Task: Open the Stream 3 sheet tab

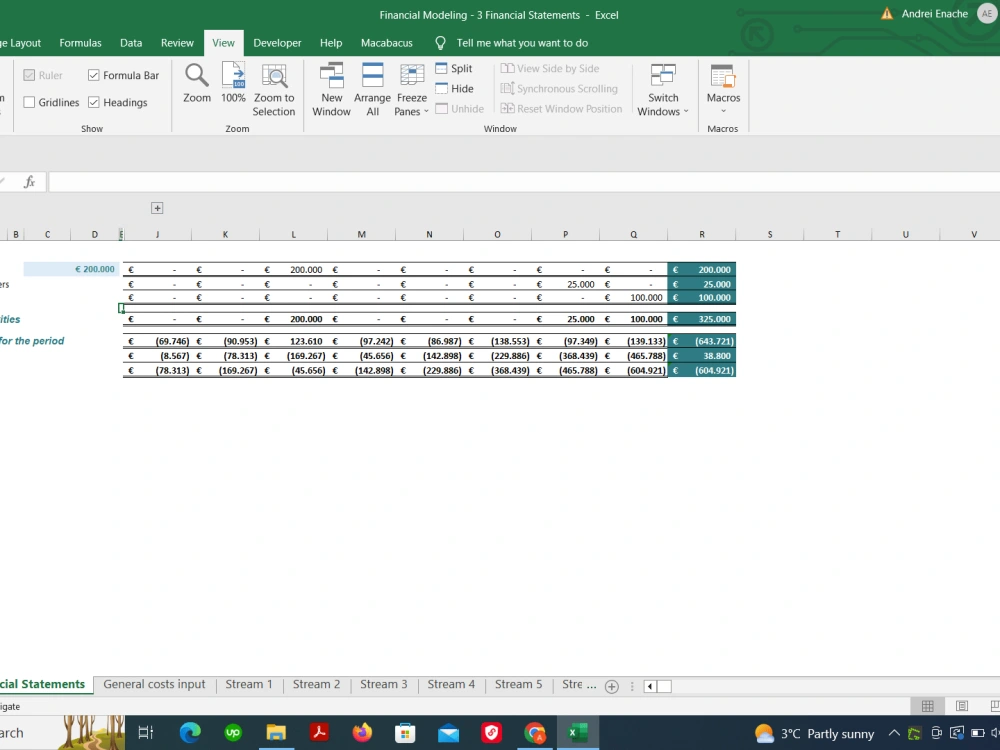Action: point(384,684)
